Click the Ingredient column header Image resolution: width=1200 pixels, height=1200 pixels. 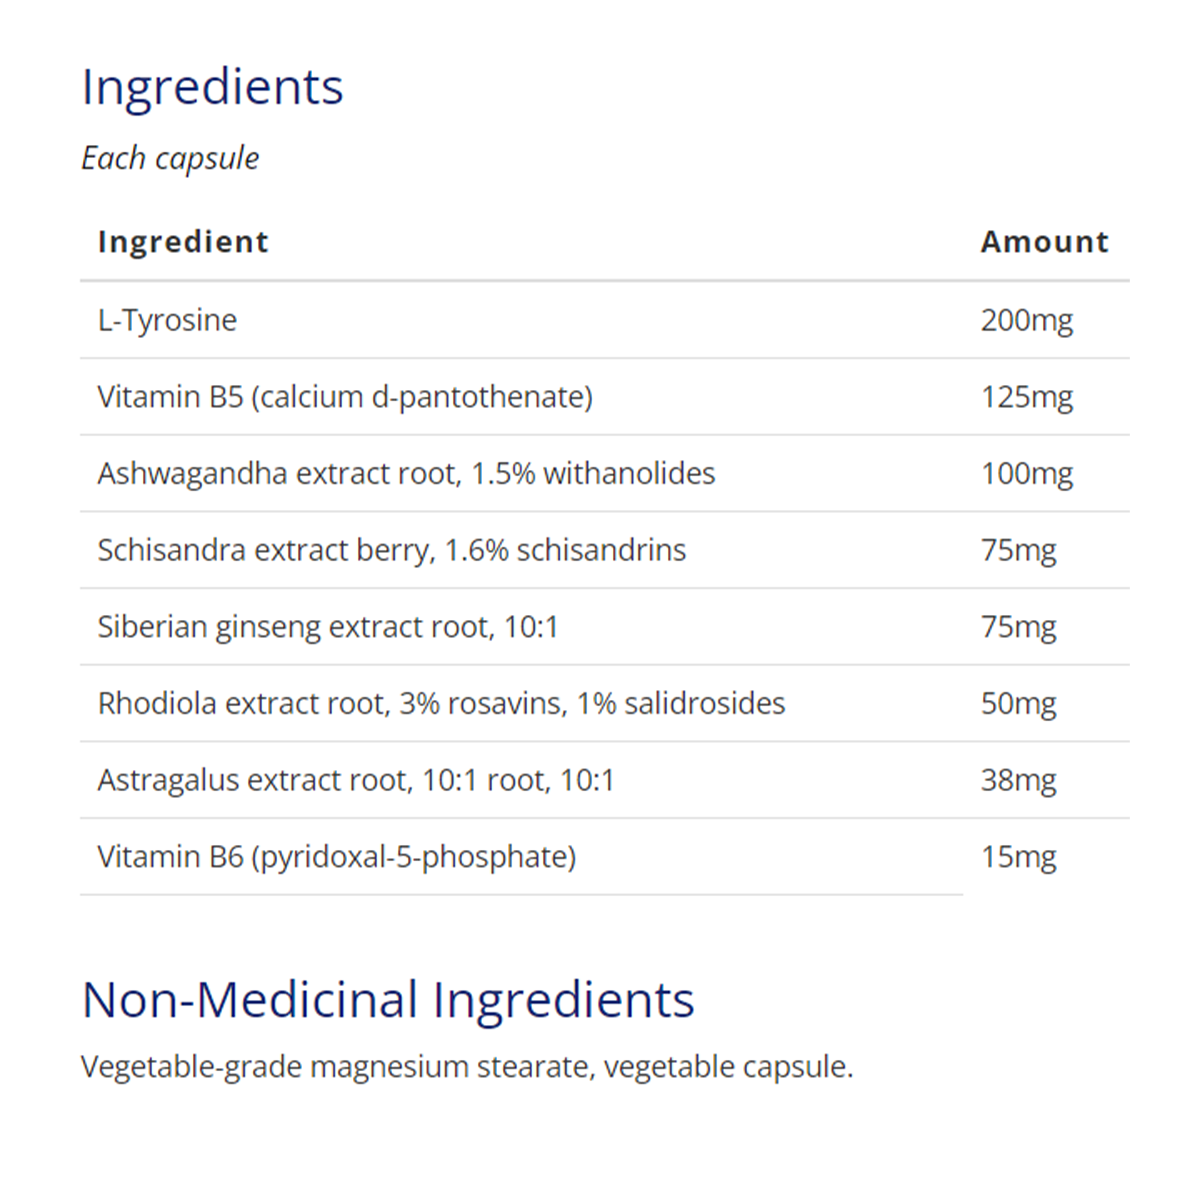(183, 242)
